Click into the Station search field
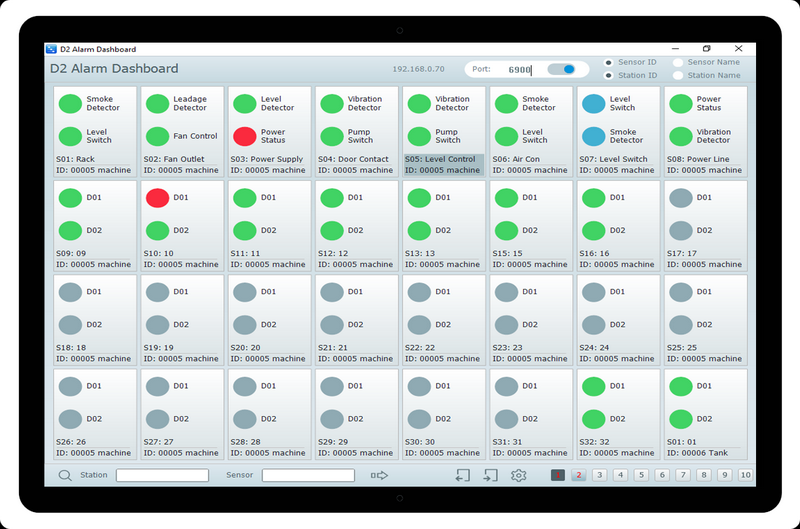This screenshot has height=529, width=800. pos(162,476)
